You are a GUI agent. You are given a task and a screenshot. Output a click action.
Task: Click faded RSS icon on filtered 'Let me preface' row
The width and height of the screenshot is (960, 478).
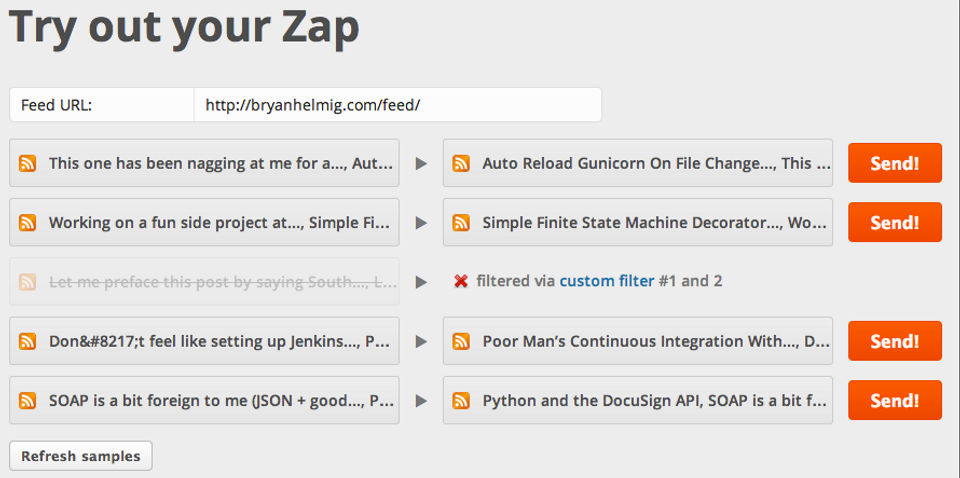29,282
